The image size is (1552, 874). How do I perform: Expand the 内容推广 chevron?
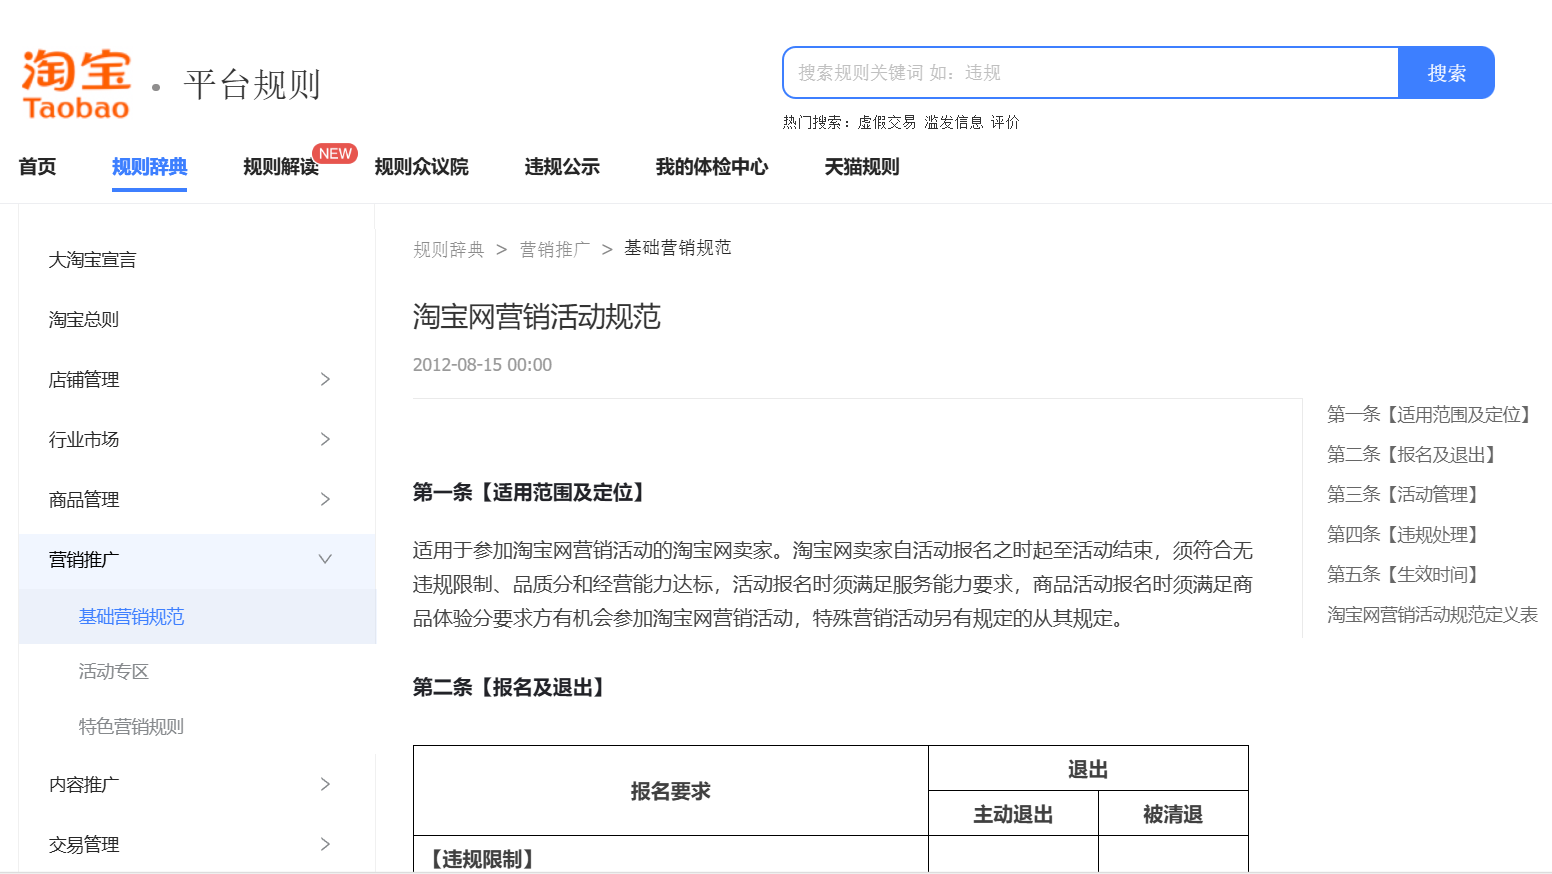point(325,784)
